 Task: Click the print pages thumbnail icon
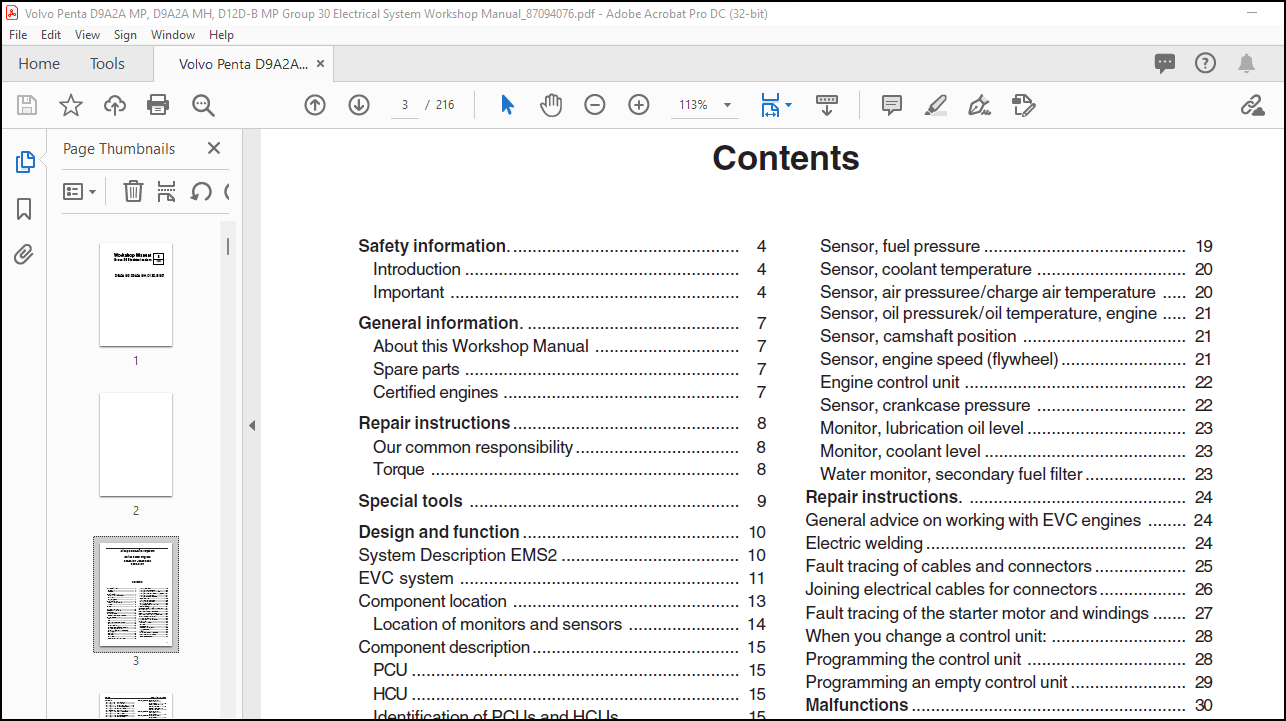click(x=166, y=191)
